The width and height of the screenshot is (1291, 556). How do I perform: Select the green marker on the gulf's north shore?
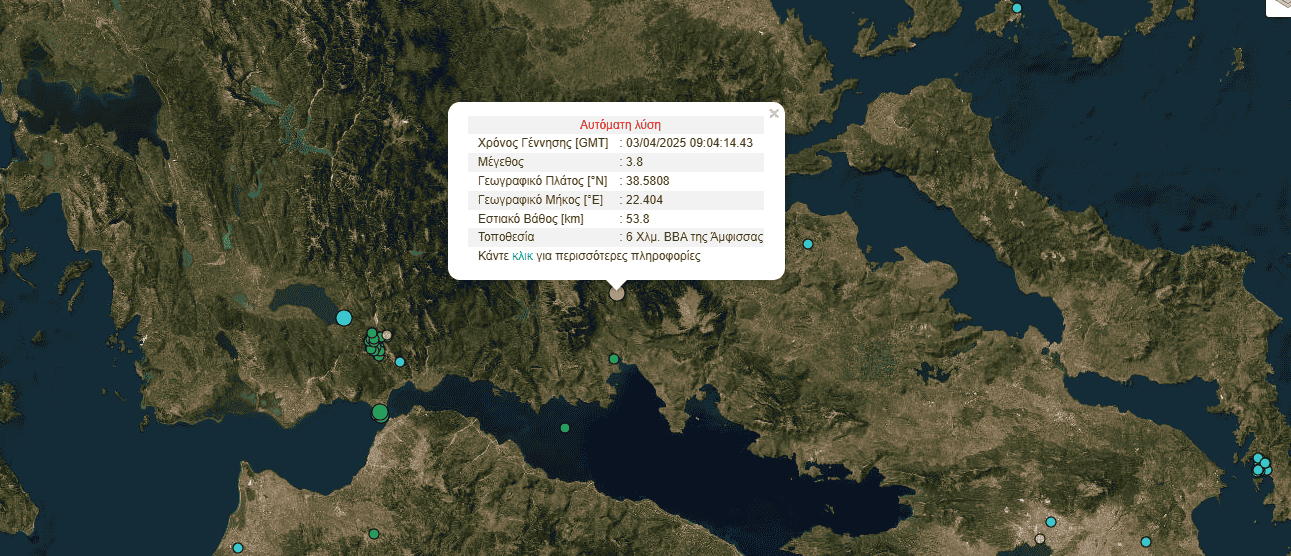[615, 359]
